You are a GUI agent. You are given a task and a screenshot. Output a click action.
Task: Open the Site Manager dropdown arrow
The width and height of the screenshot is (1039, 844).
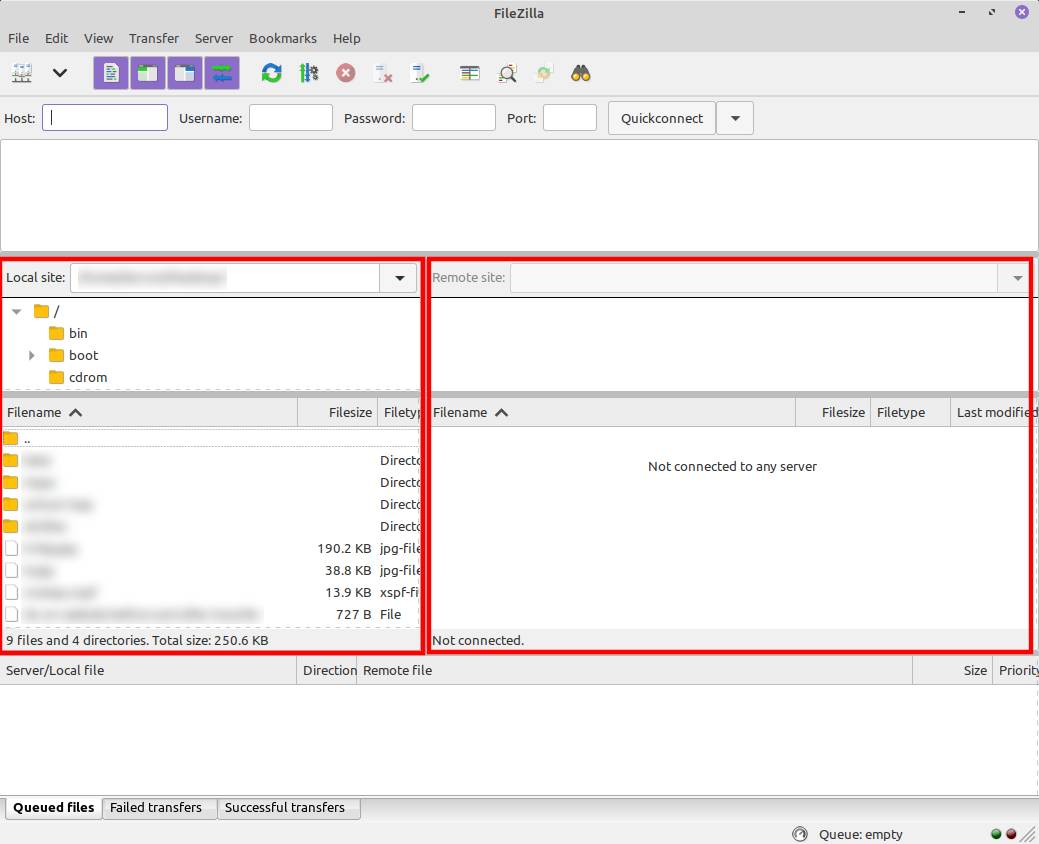tap(60, 73)
